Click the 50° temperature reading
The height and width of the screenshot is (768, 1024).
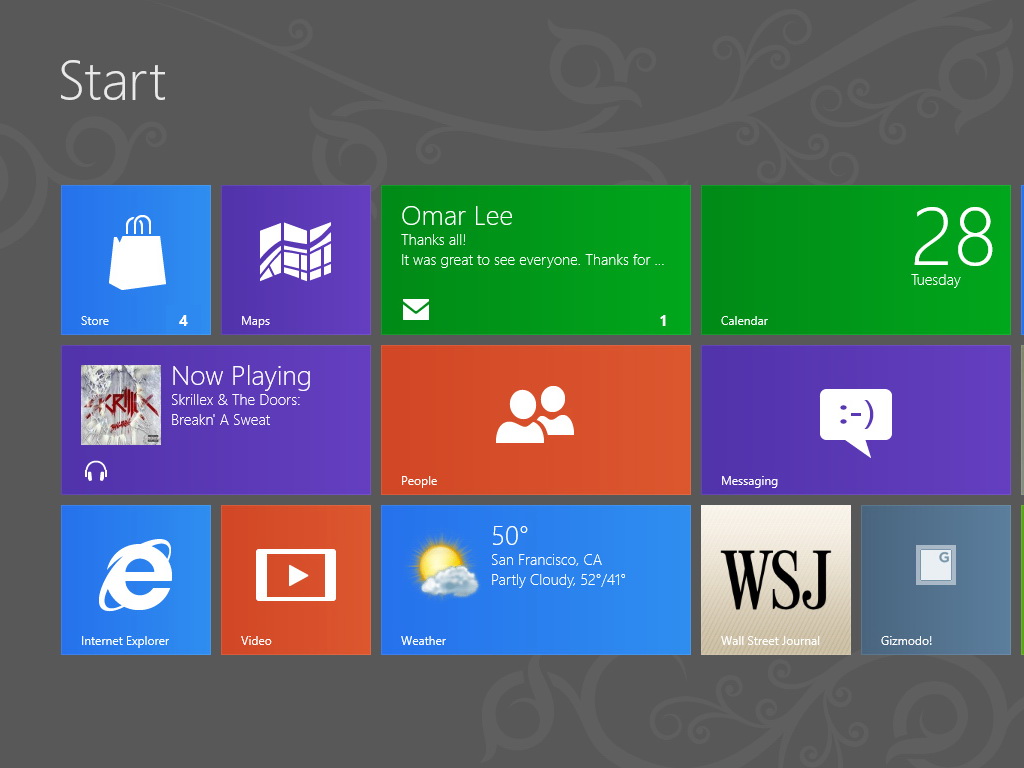point(510,536)
